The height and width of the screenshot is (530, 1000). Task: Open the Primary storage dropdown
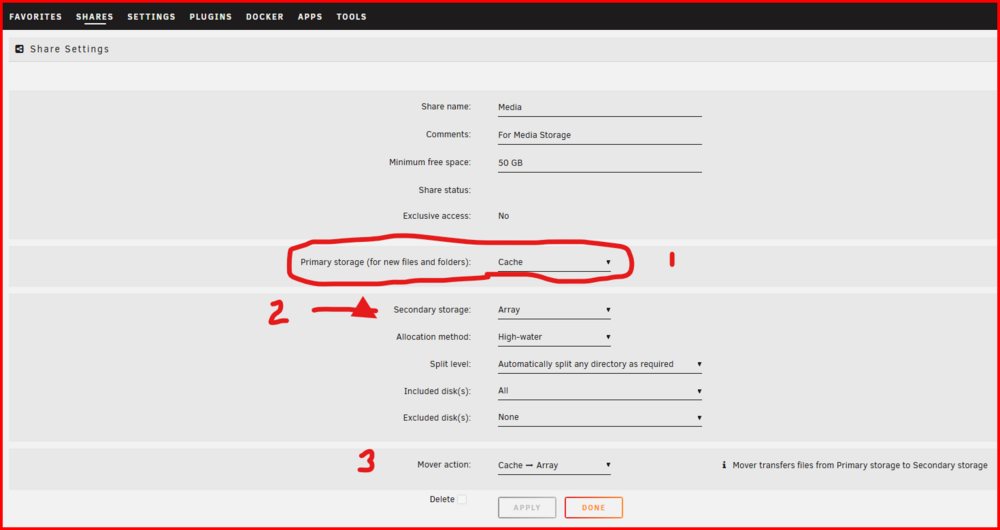554,262
